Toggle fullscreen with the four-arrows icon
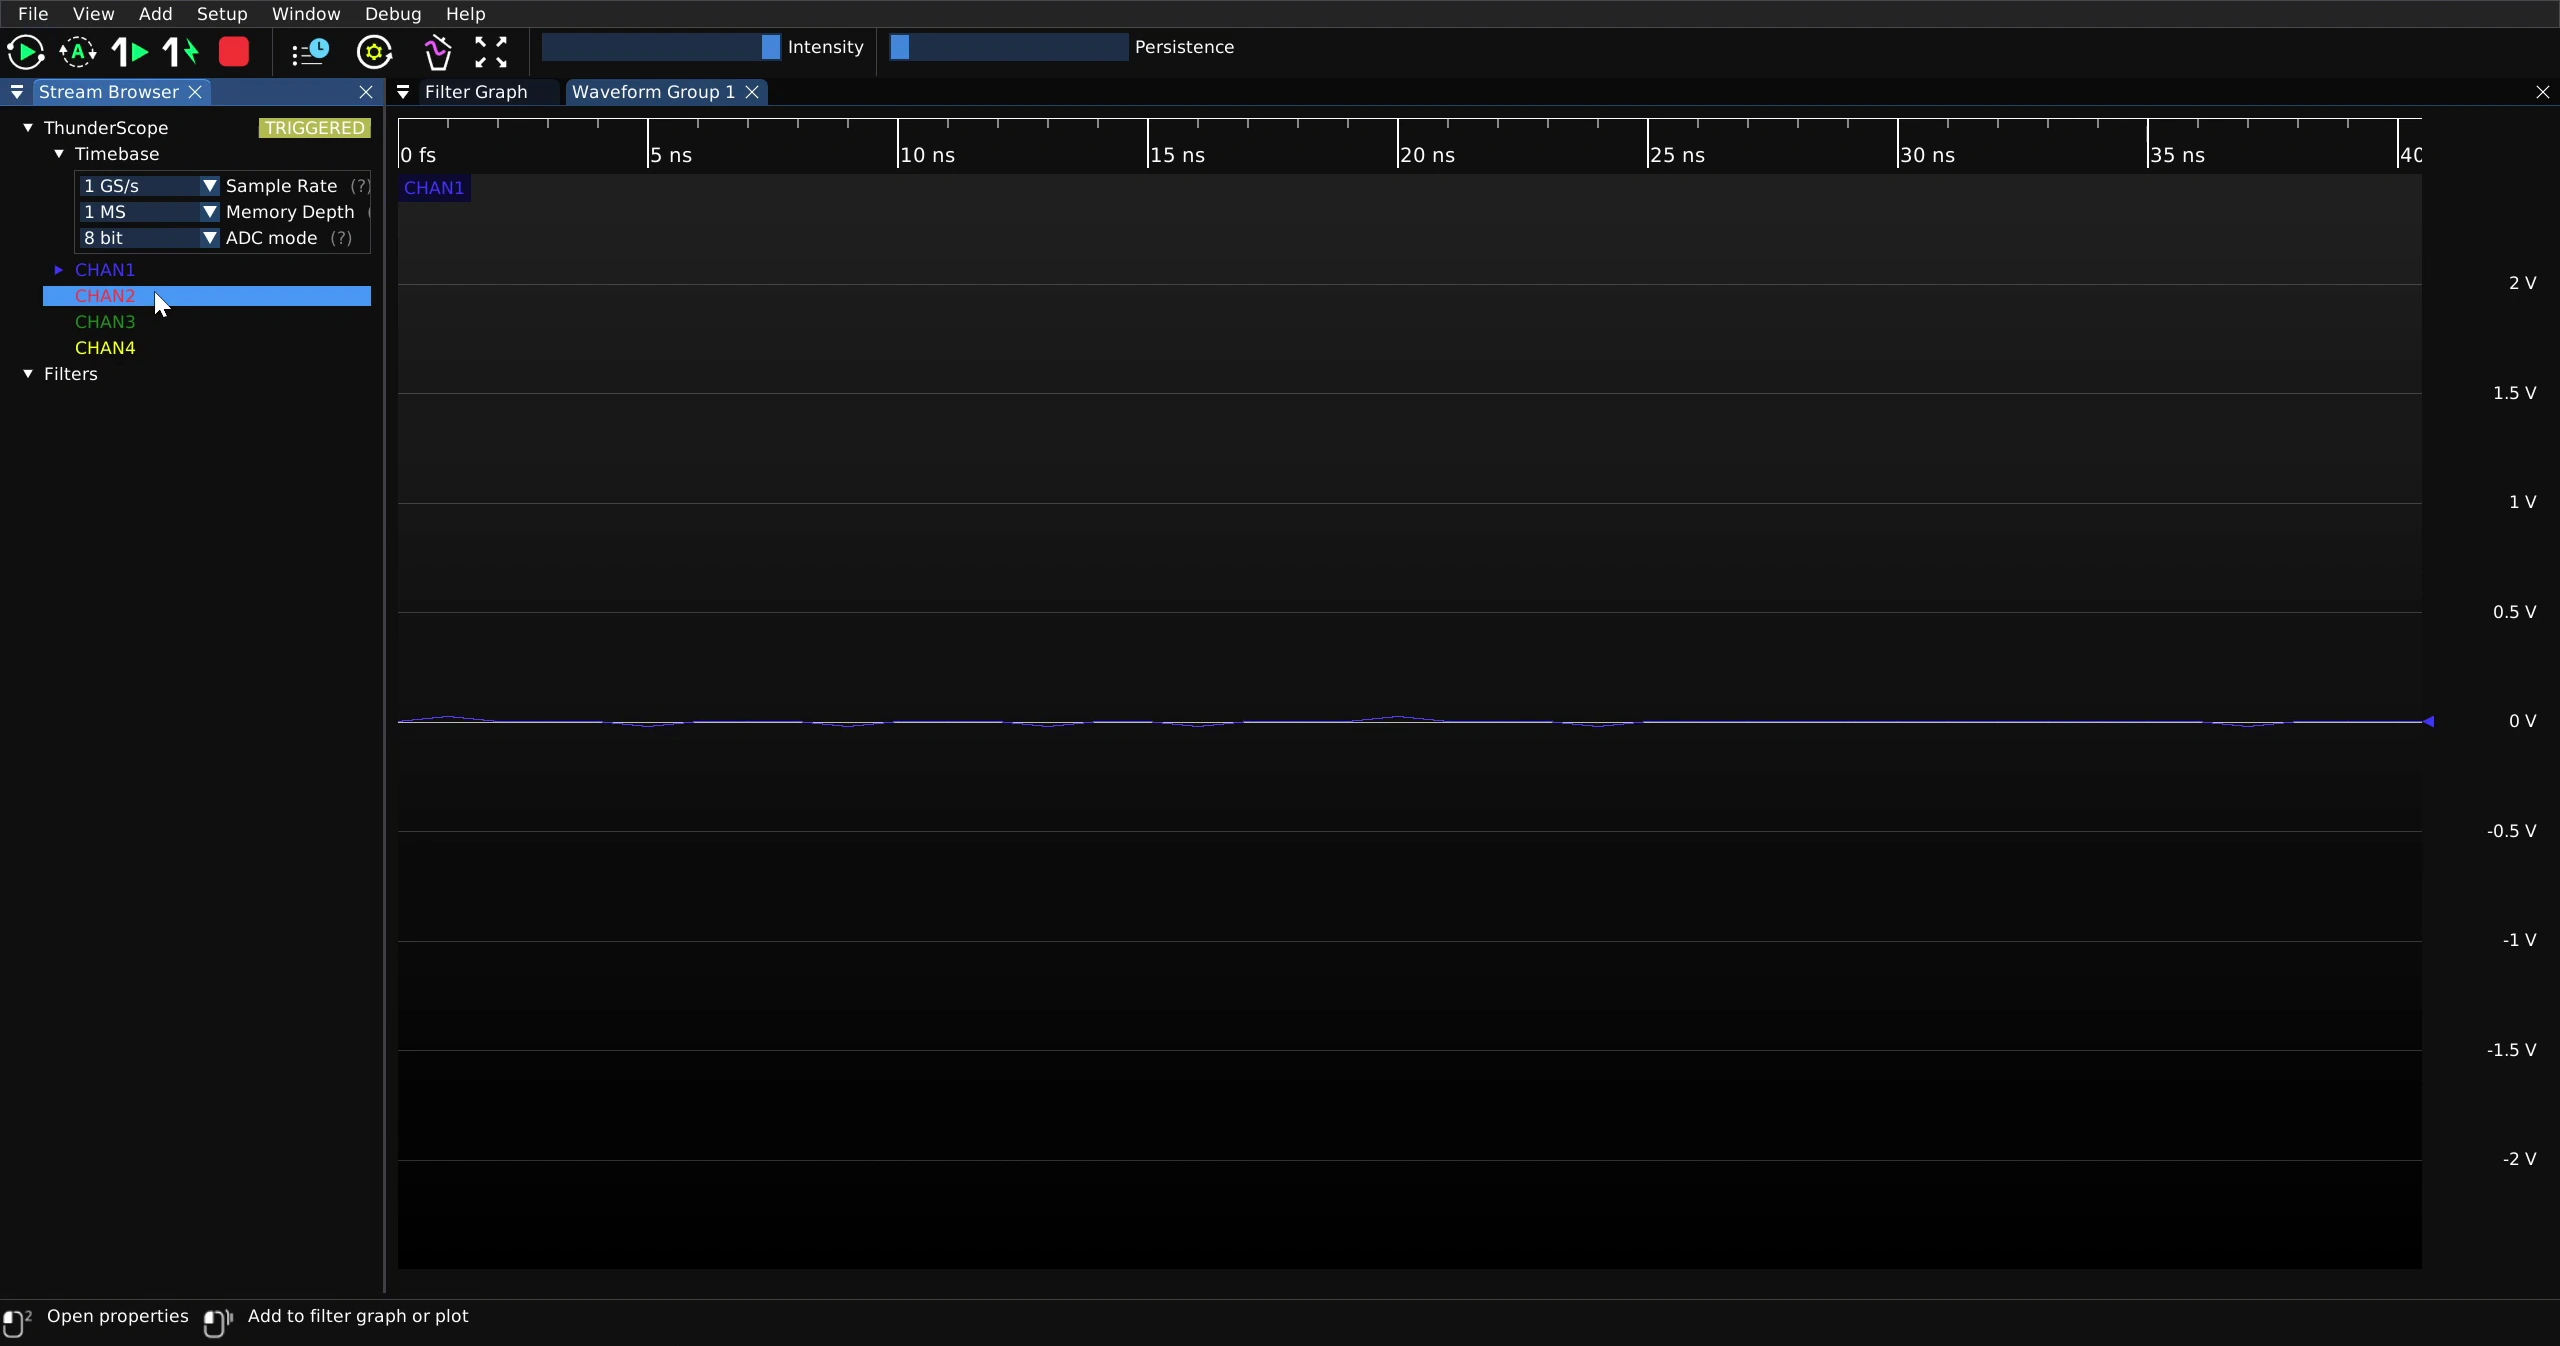Screen dimensions: 2560x1346 pos(491,52)
